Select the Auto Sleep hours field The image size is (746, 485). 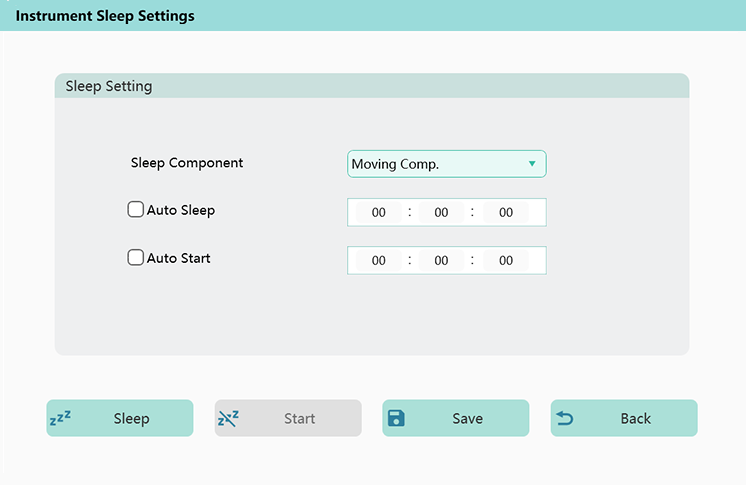pyautogui.click(x=379, y=213)
